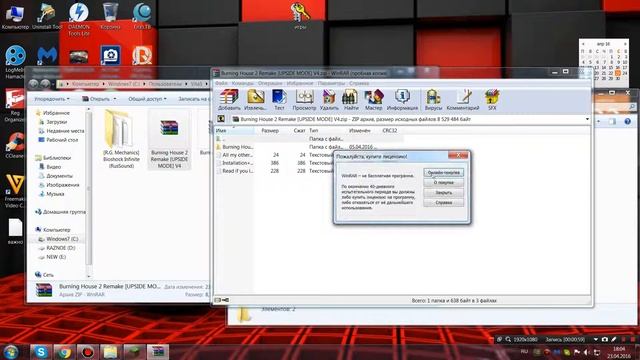Open the Мастер (Wizard) toolbar icon
Image resolution: width=640 pixels, height=360 pixels.
pos(373,100)
